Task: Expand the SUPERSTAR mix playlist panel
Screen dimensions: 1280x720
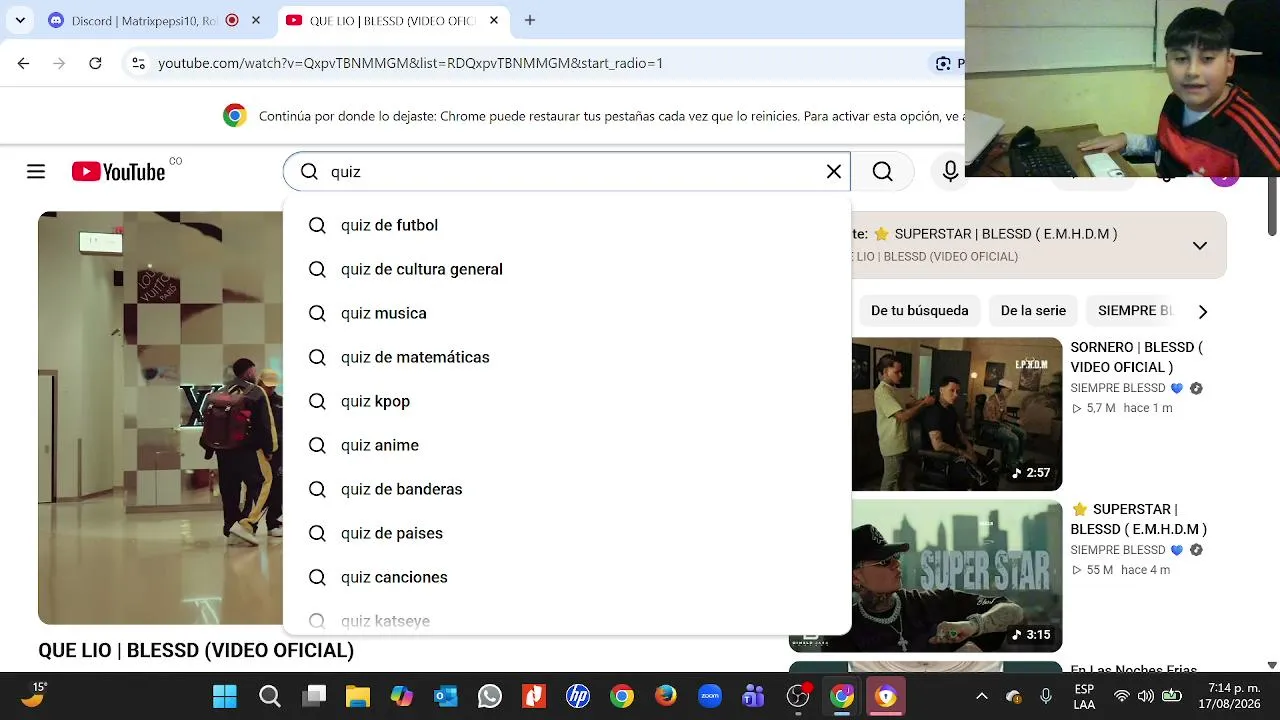Action: tap(1200, 245)
